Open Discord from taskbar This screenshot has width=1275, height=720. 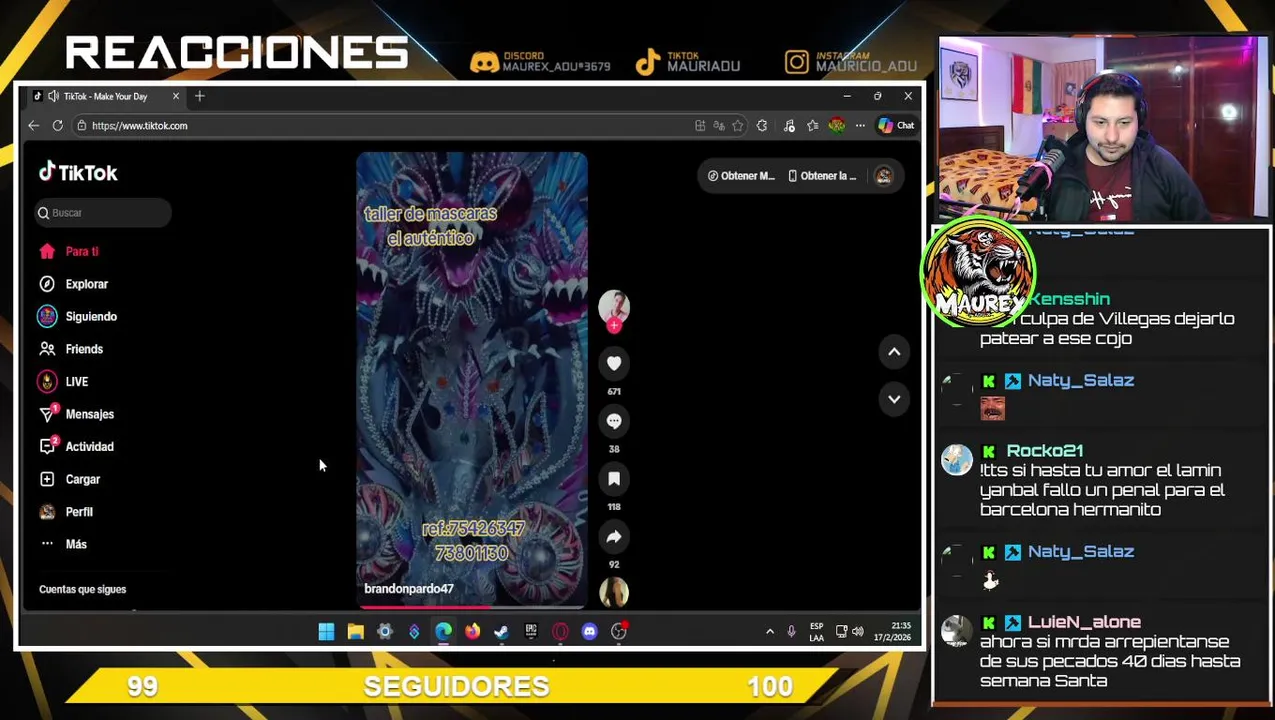tap(589, 631)
